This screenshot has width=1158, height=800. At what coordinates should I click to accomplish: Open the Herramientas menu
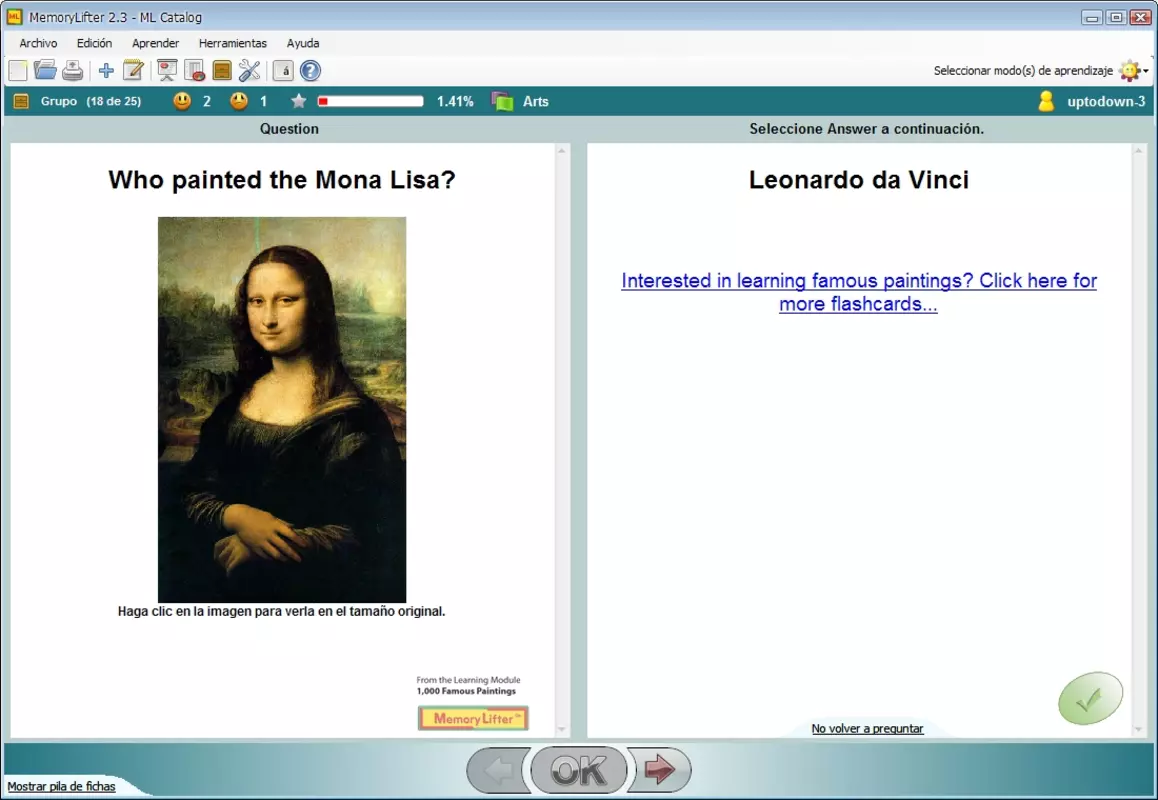tap(233, 43)
